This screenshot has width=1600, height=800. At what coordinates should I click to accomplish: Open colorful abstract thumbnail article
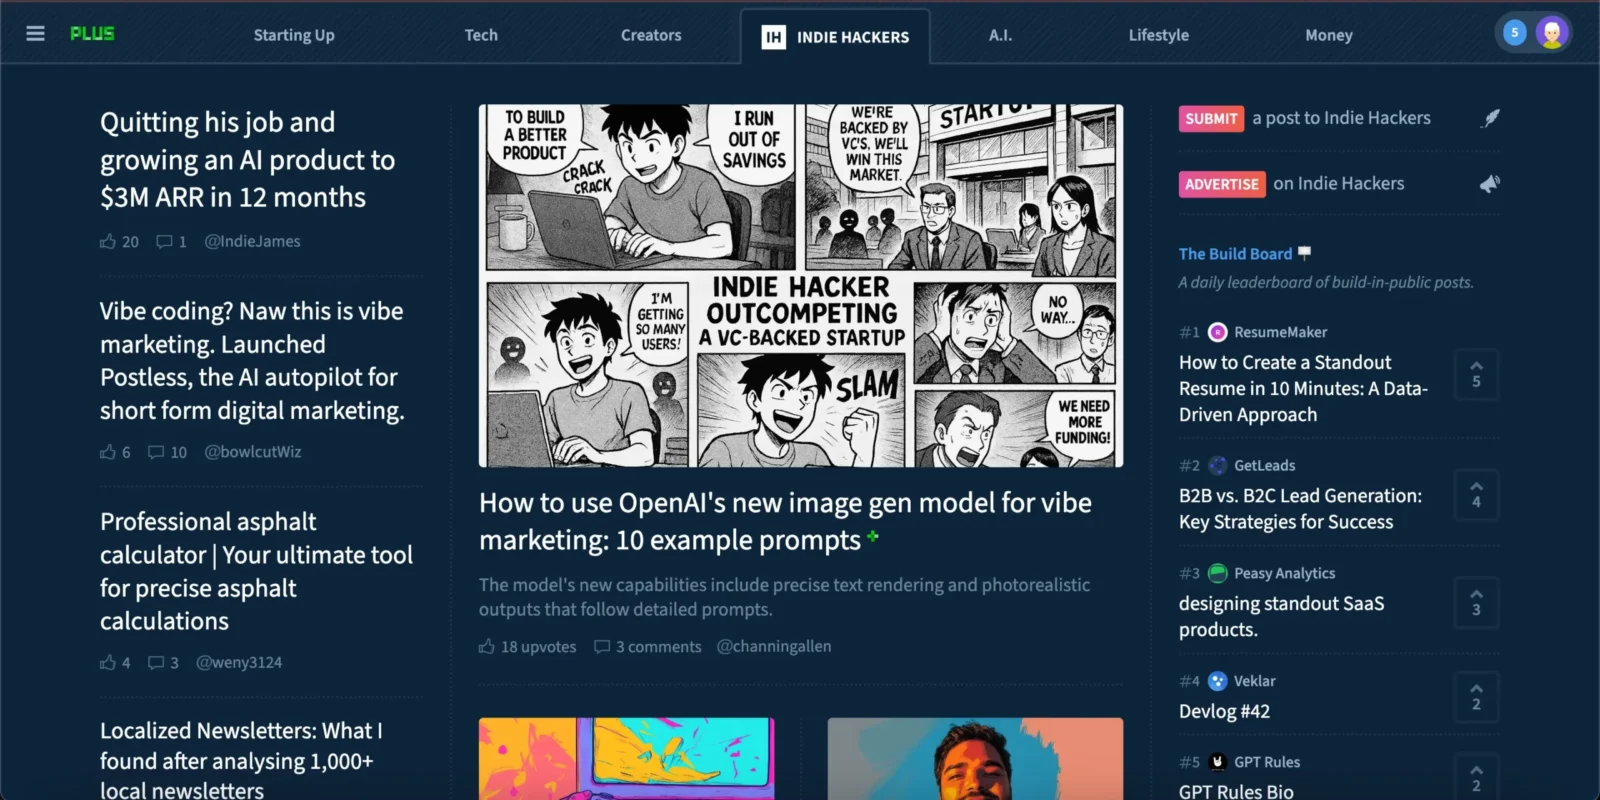[626, 758]
